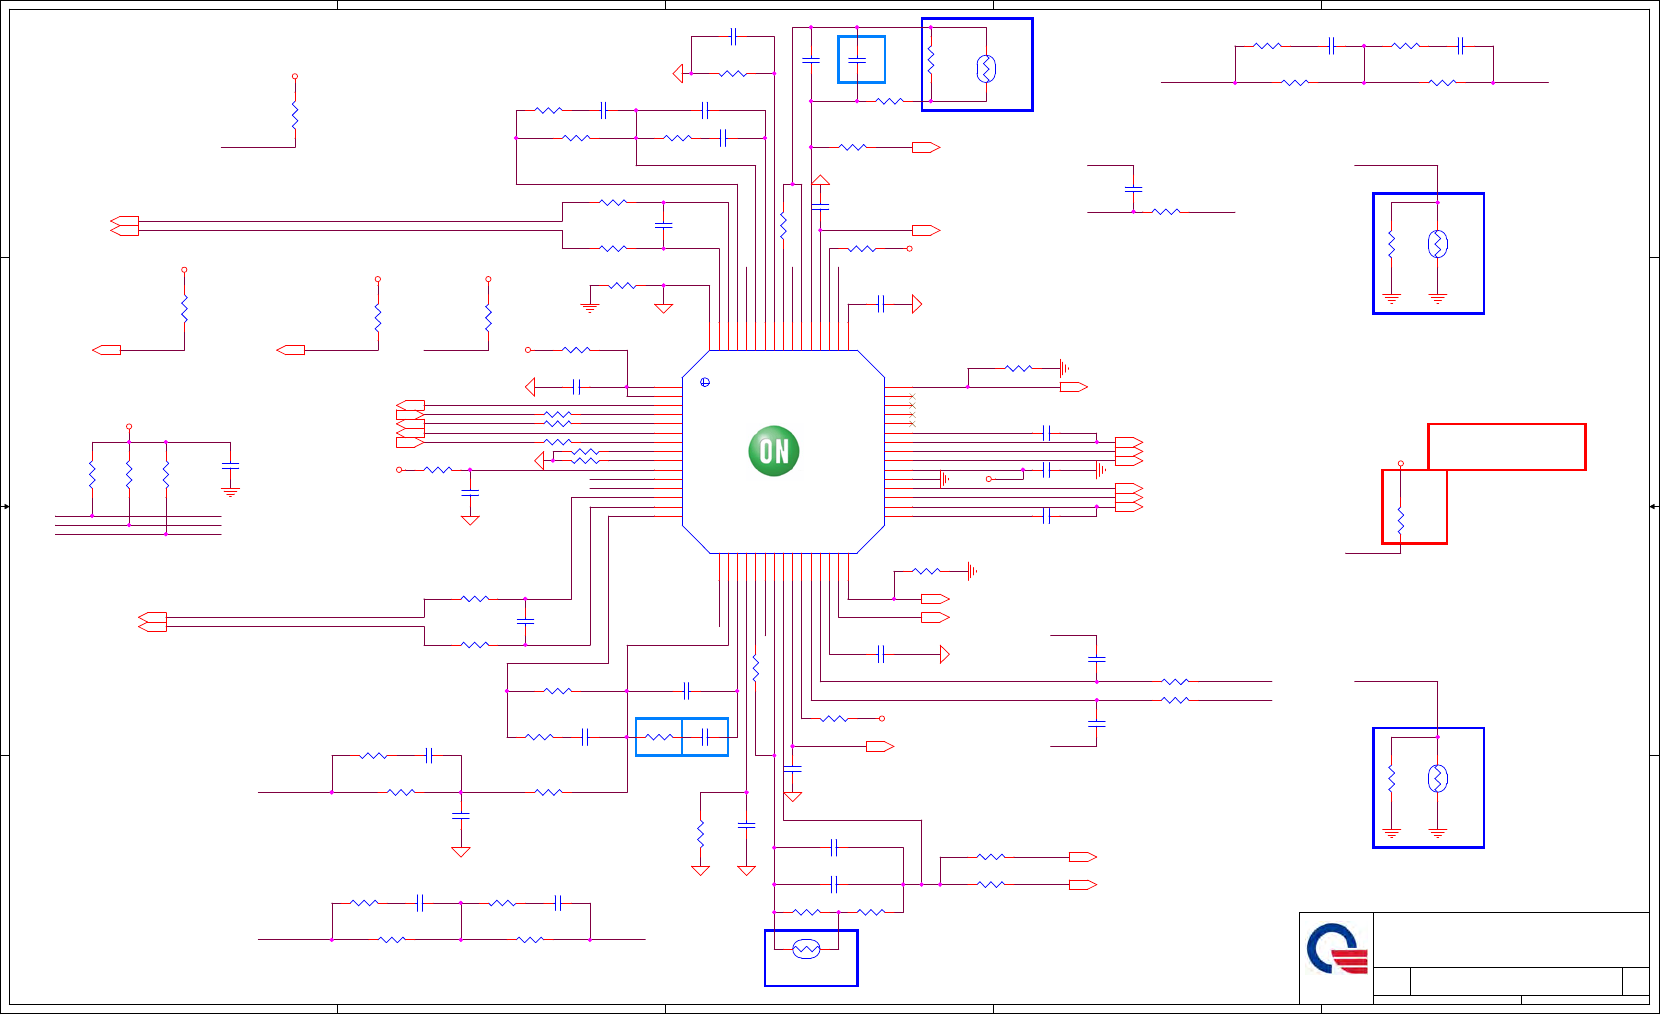Click the pin-1 marker circle on the chip
This screenshot has height=1015, width=1660.
tap(705, 383)
